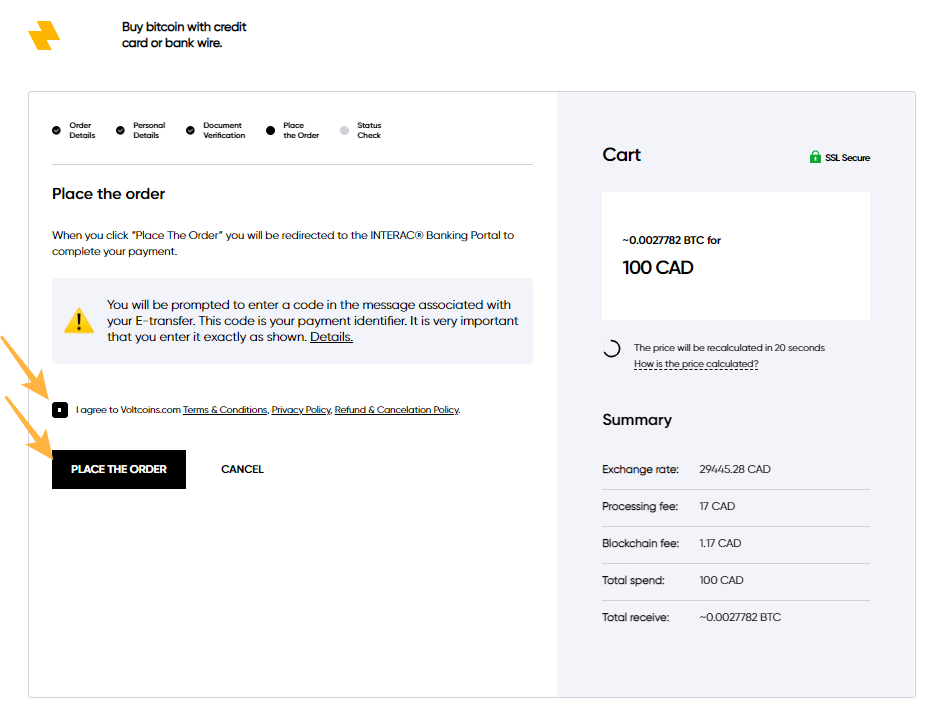Click the grey Status Check step dot
Screen dimensions: 926x709
[344, 130]
